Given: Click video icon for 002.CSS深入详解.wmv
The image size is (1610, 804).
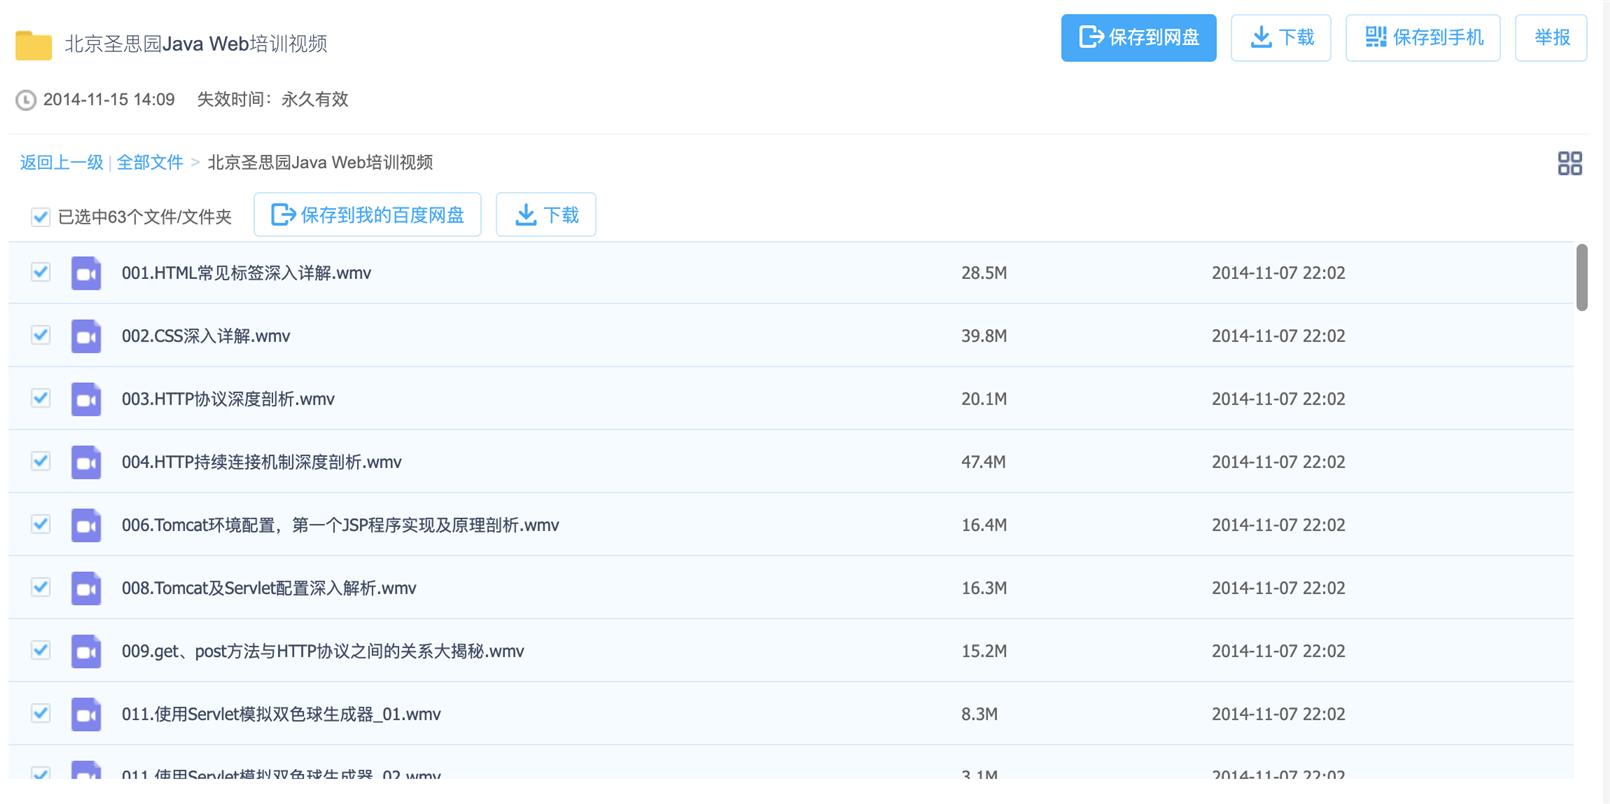Looking at the screenshot, I should (86, 336).
